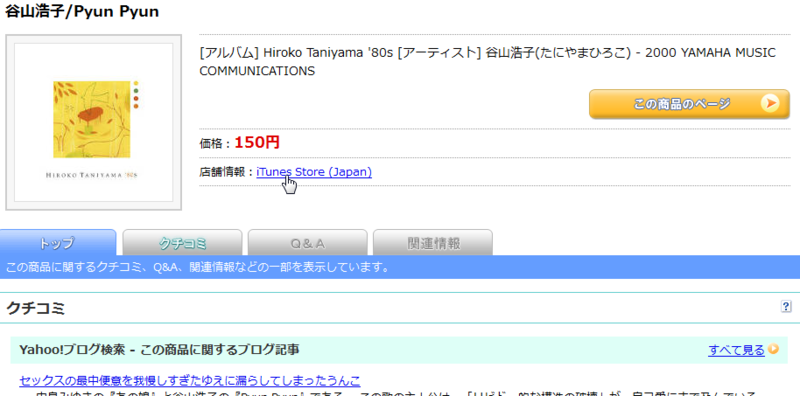Image resolution: width=800 pixels, height=396 pixels.
Task: Click the Hiroko Taniyama '80s album cover
Action: click(x=93, y=122)
